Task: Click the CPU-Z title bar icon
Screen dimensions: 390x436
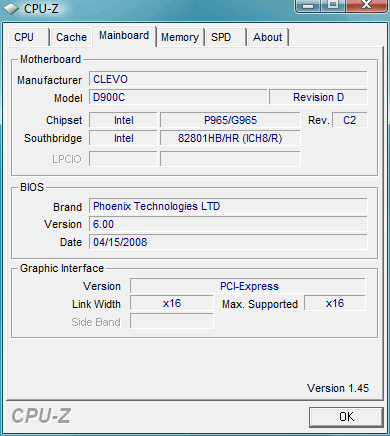Action: click(11, 9)
